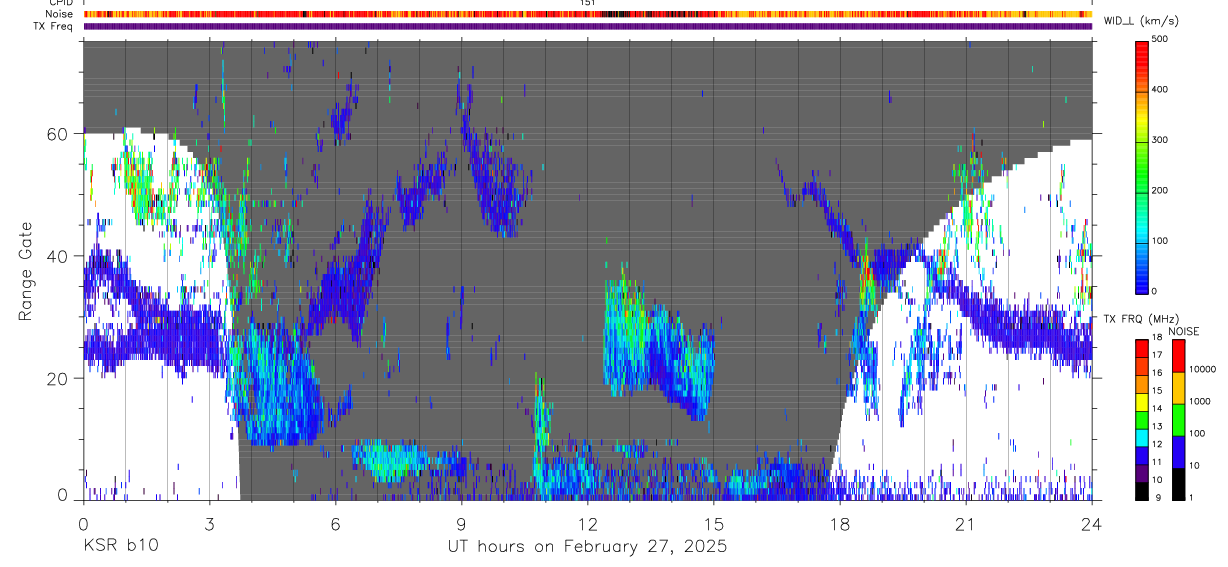Click the 'WID⊥ (km/s)' color bar title

click(1140, 21)
